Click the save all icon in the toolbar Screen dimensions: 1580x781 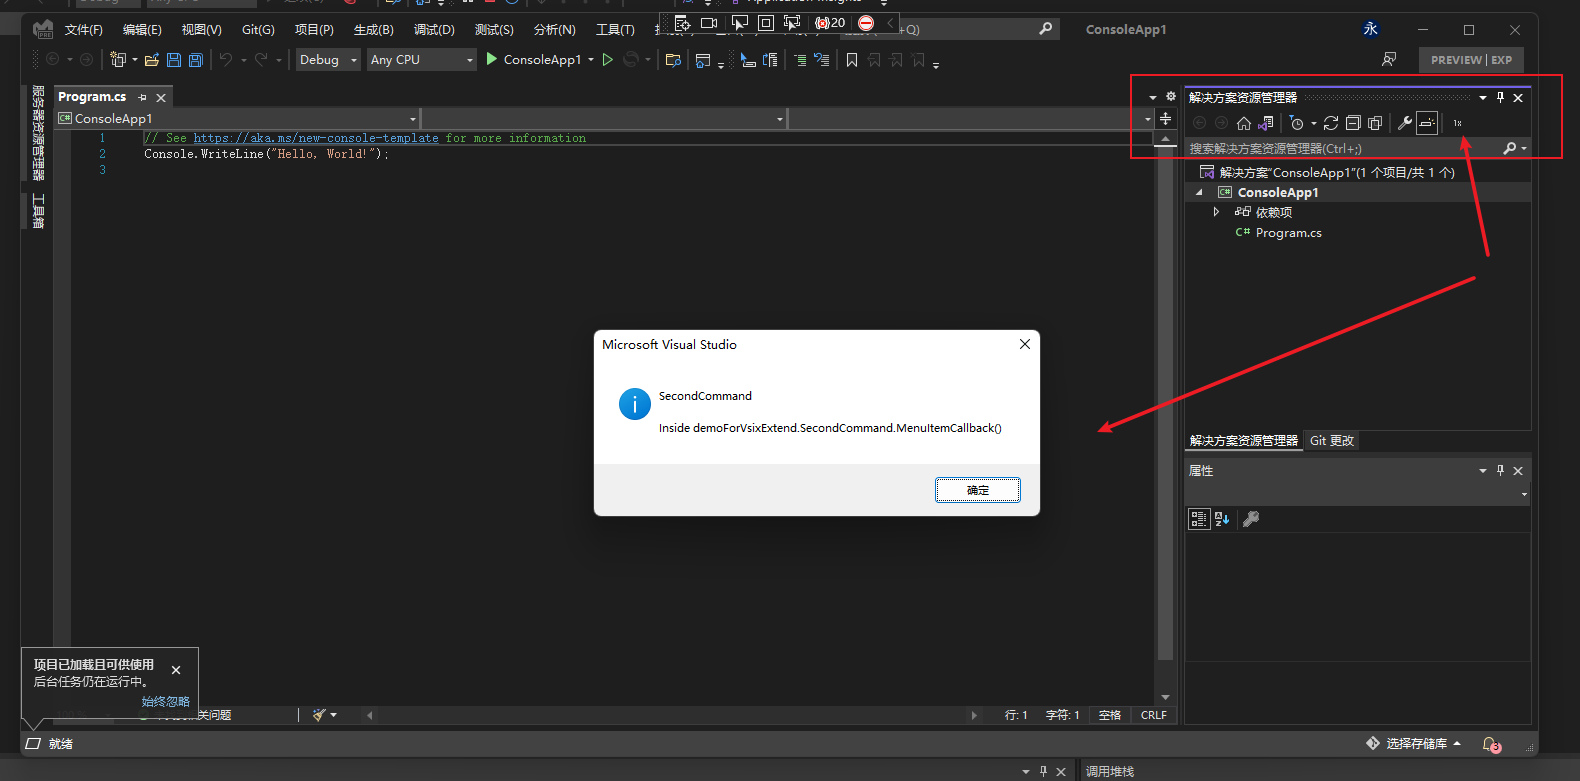[x=196, y=60]
